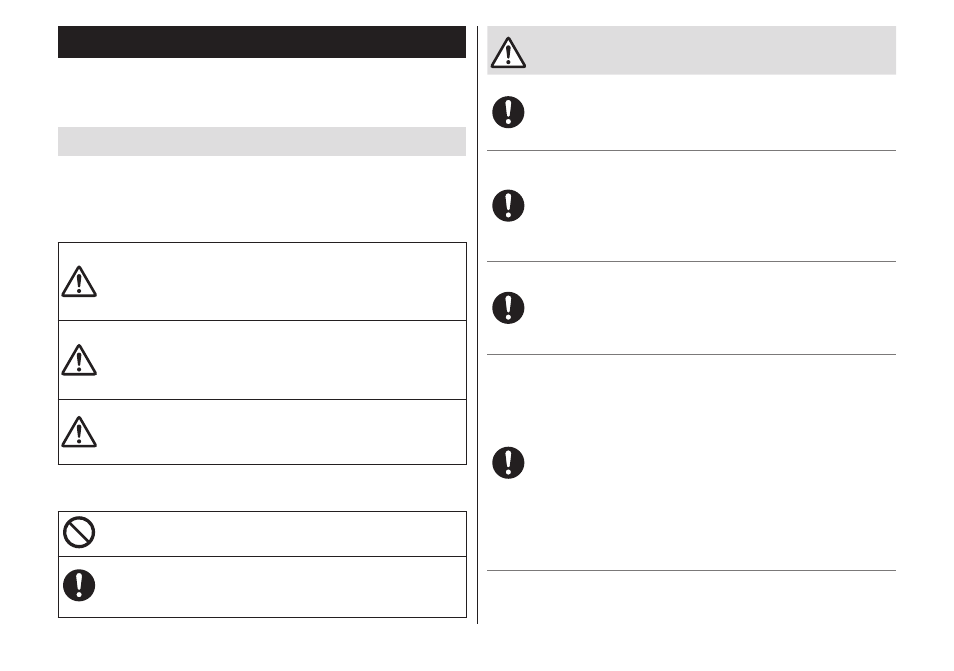
Task: Select the top warning triangle in the left table
Action: [x=79, y=282]
